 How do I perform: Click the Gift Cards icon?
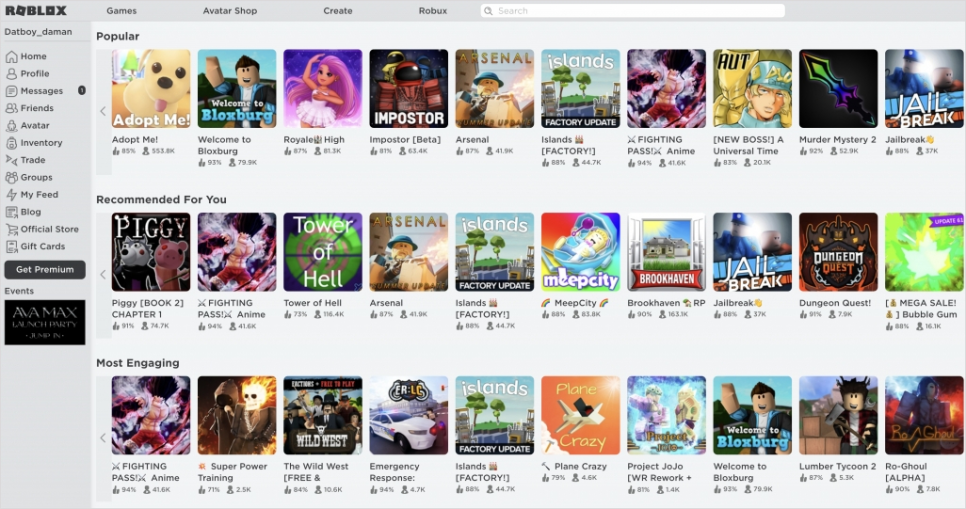click(x=11, y=246)
